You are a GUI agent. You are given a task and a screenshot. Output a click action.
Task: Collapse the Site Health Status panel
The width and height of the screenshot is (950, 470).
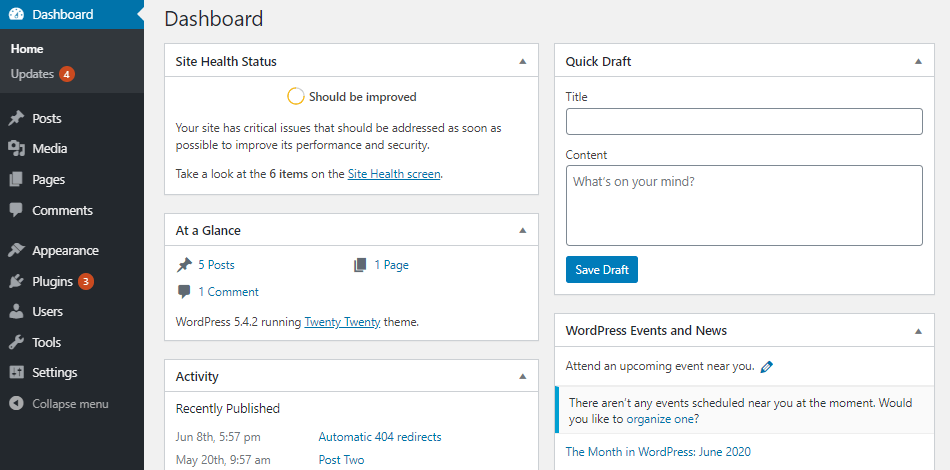[x=523, y=61]
